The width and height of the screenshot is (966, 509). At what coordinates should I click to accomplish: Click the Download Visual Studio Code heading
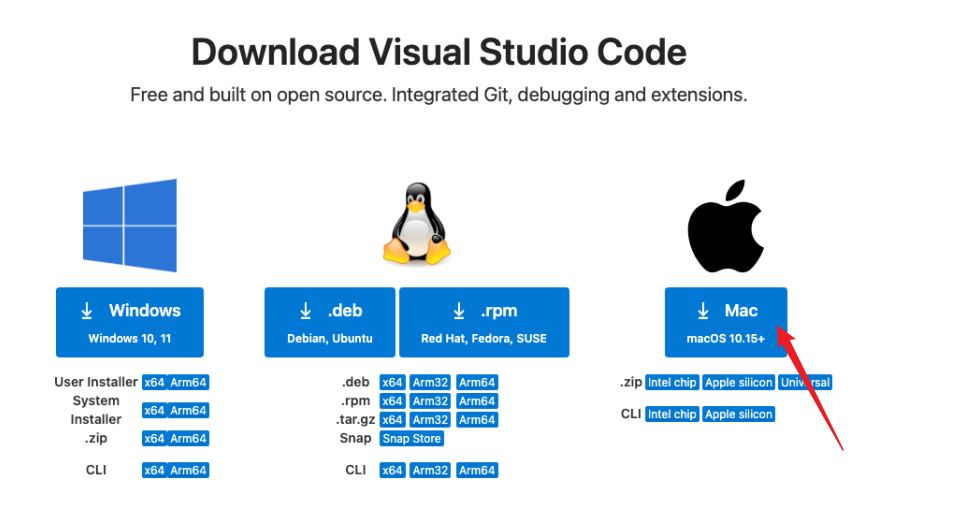(439, 52)
